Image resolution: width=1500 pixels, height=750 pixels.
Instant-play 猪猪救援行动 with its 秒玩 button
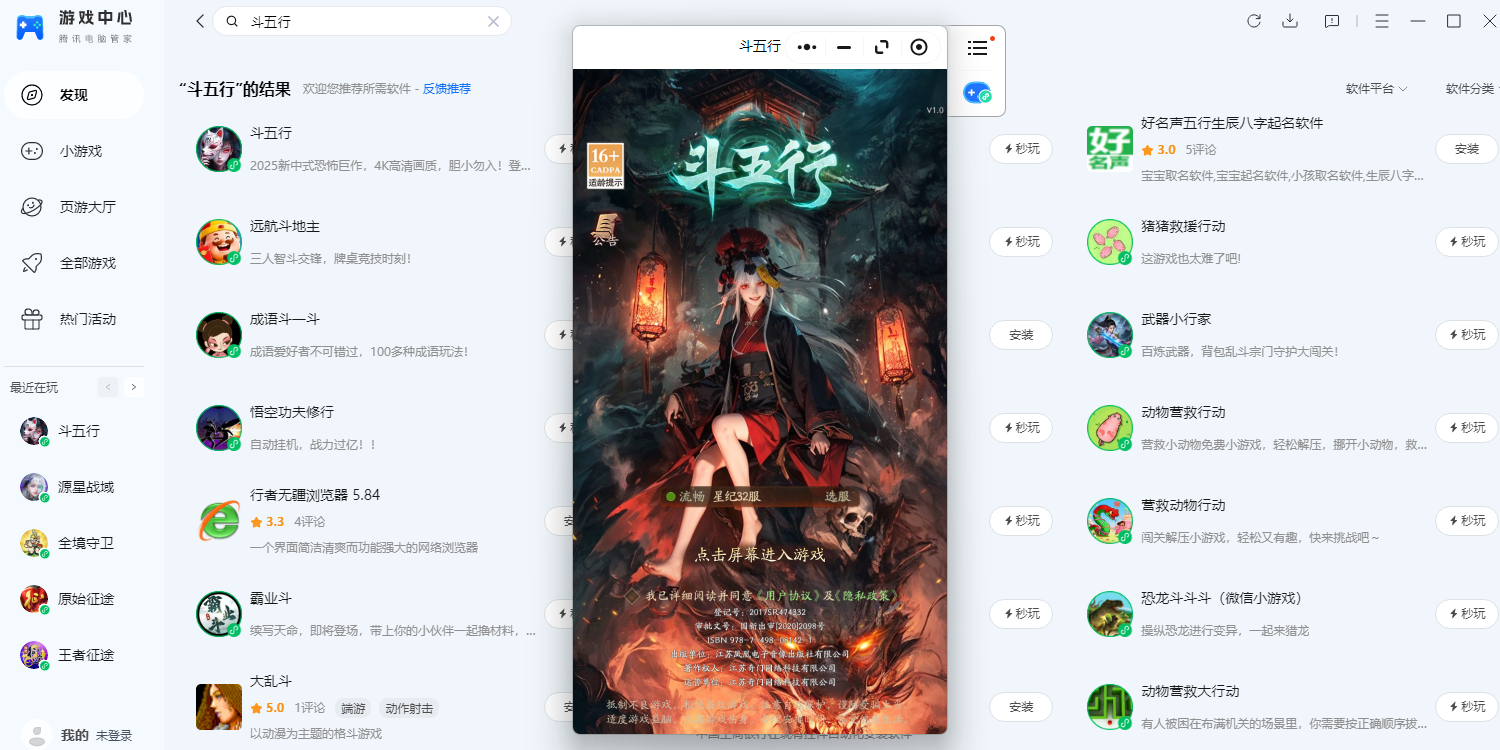[1467, 242]
